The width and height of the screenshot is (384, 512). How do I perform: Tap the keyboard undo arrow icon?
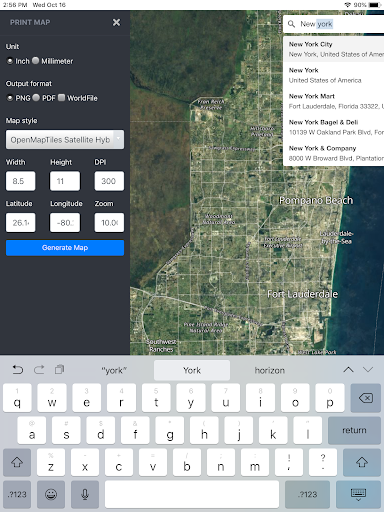[18, 370]
